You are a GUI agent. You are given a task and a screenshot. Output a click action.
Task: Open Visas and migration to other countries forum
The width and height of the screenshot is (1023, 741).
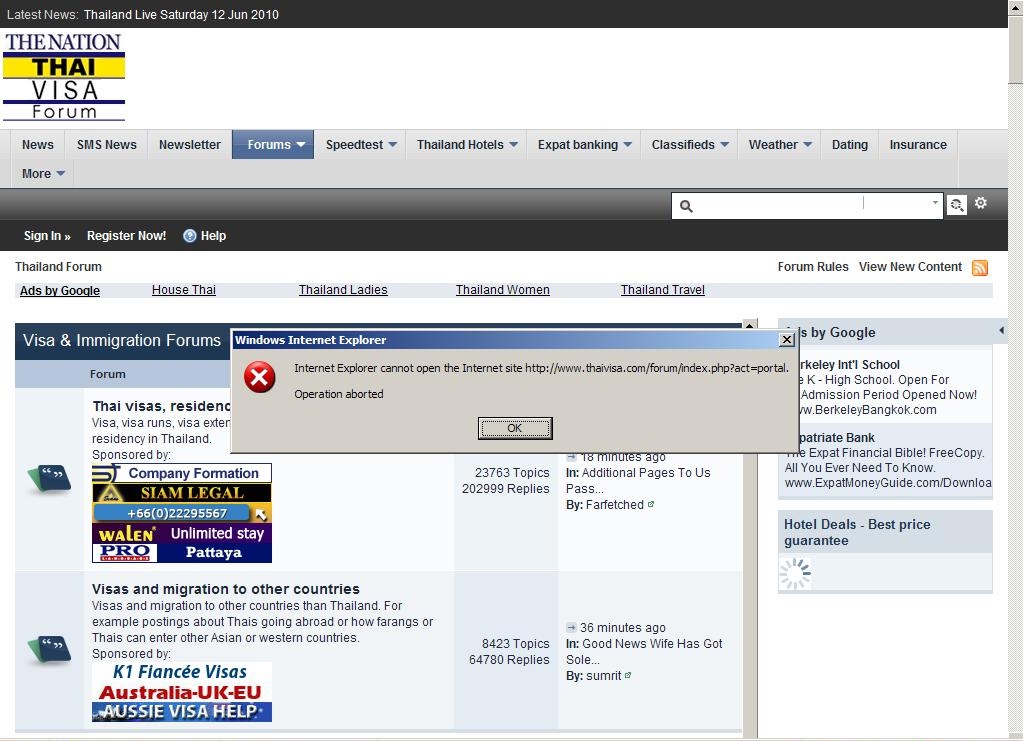(226, 589)
